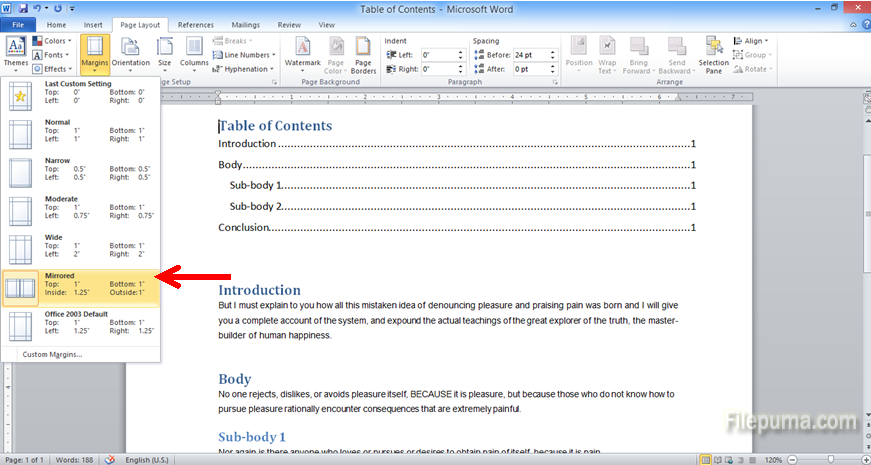Click Custom Margins at menu bottom
This screenshot has height=465, width=871.
pos(52,354)
